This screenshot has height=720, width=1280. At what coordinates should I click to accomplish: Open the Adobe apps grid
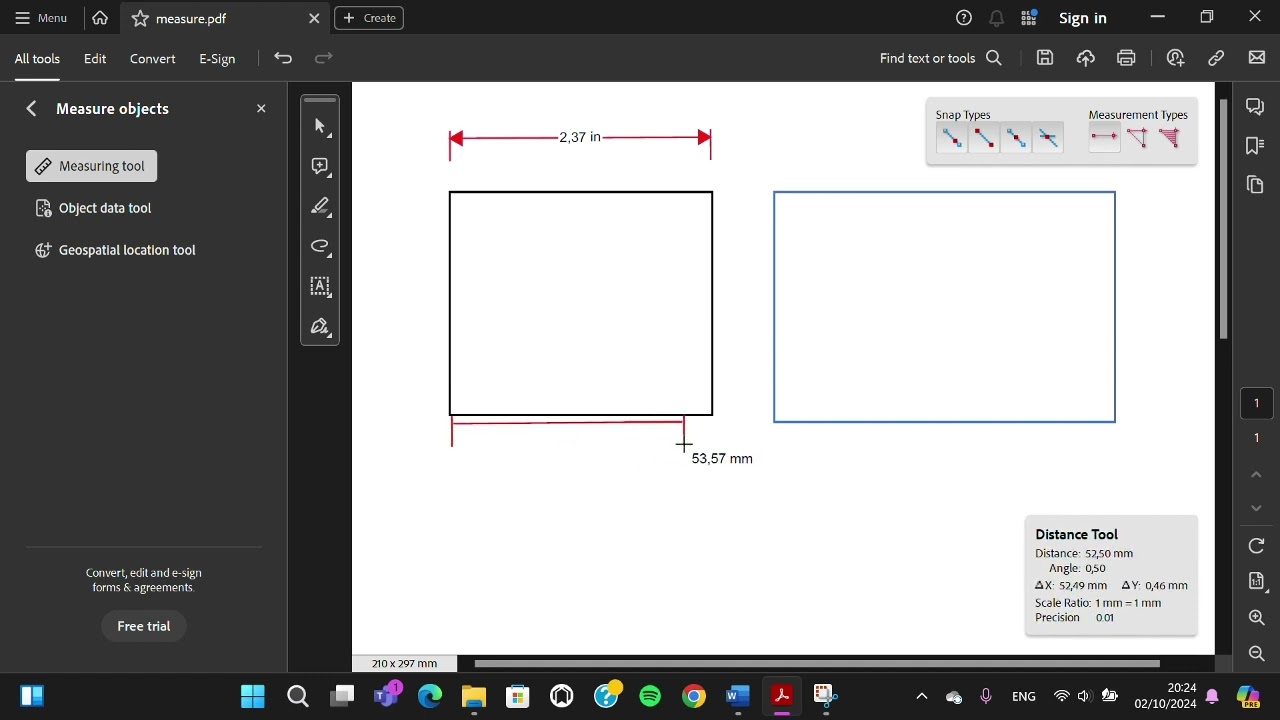click(1029, 18)
